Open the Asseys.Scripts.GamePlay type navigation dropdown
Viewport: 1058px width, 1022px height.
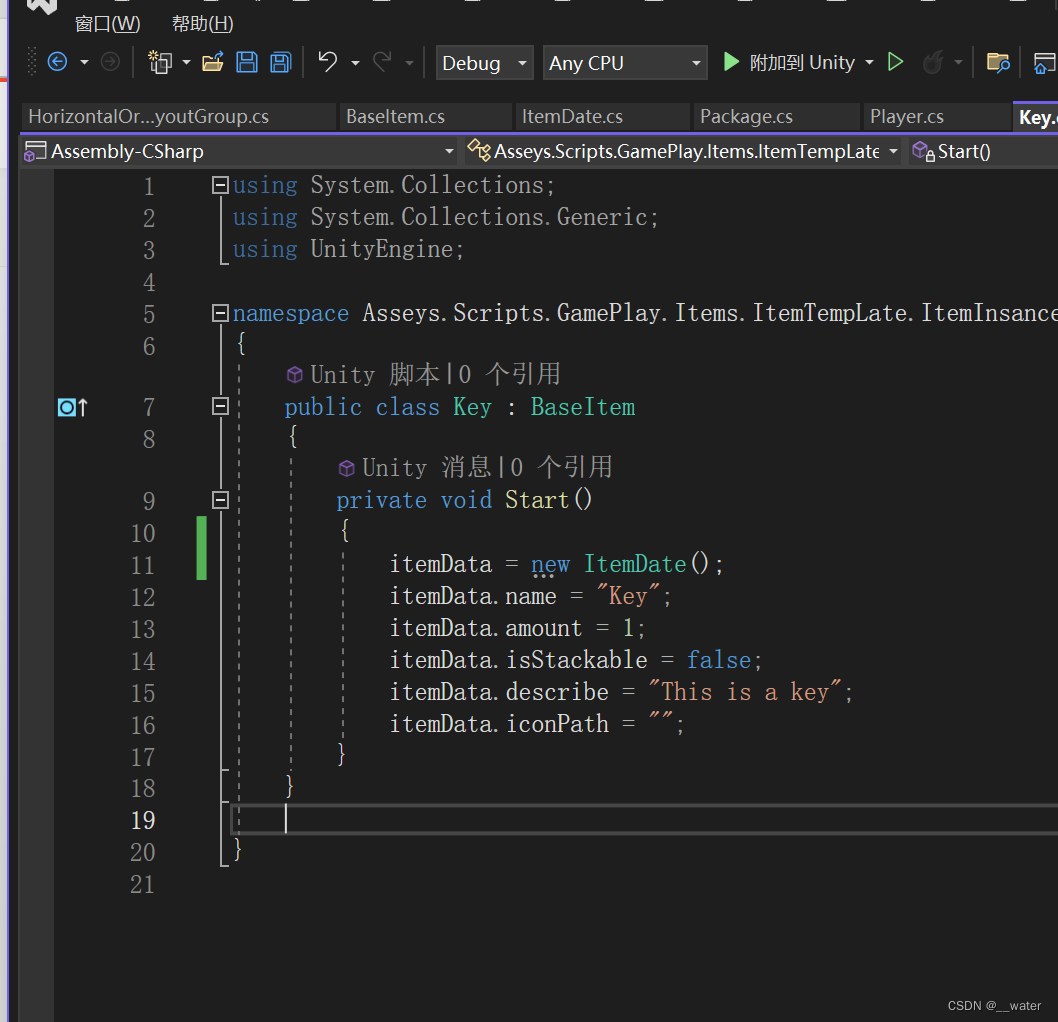[683, 151]
